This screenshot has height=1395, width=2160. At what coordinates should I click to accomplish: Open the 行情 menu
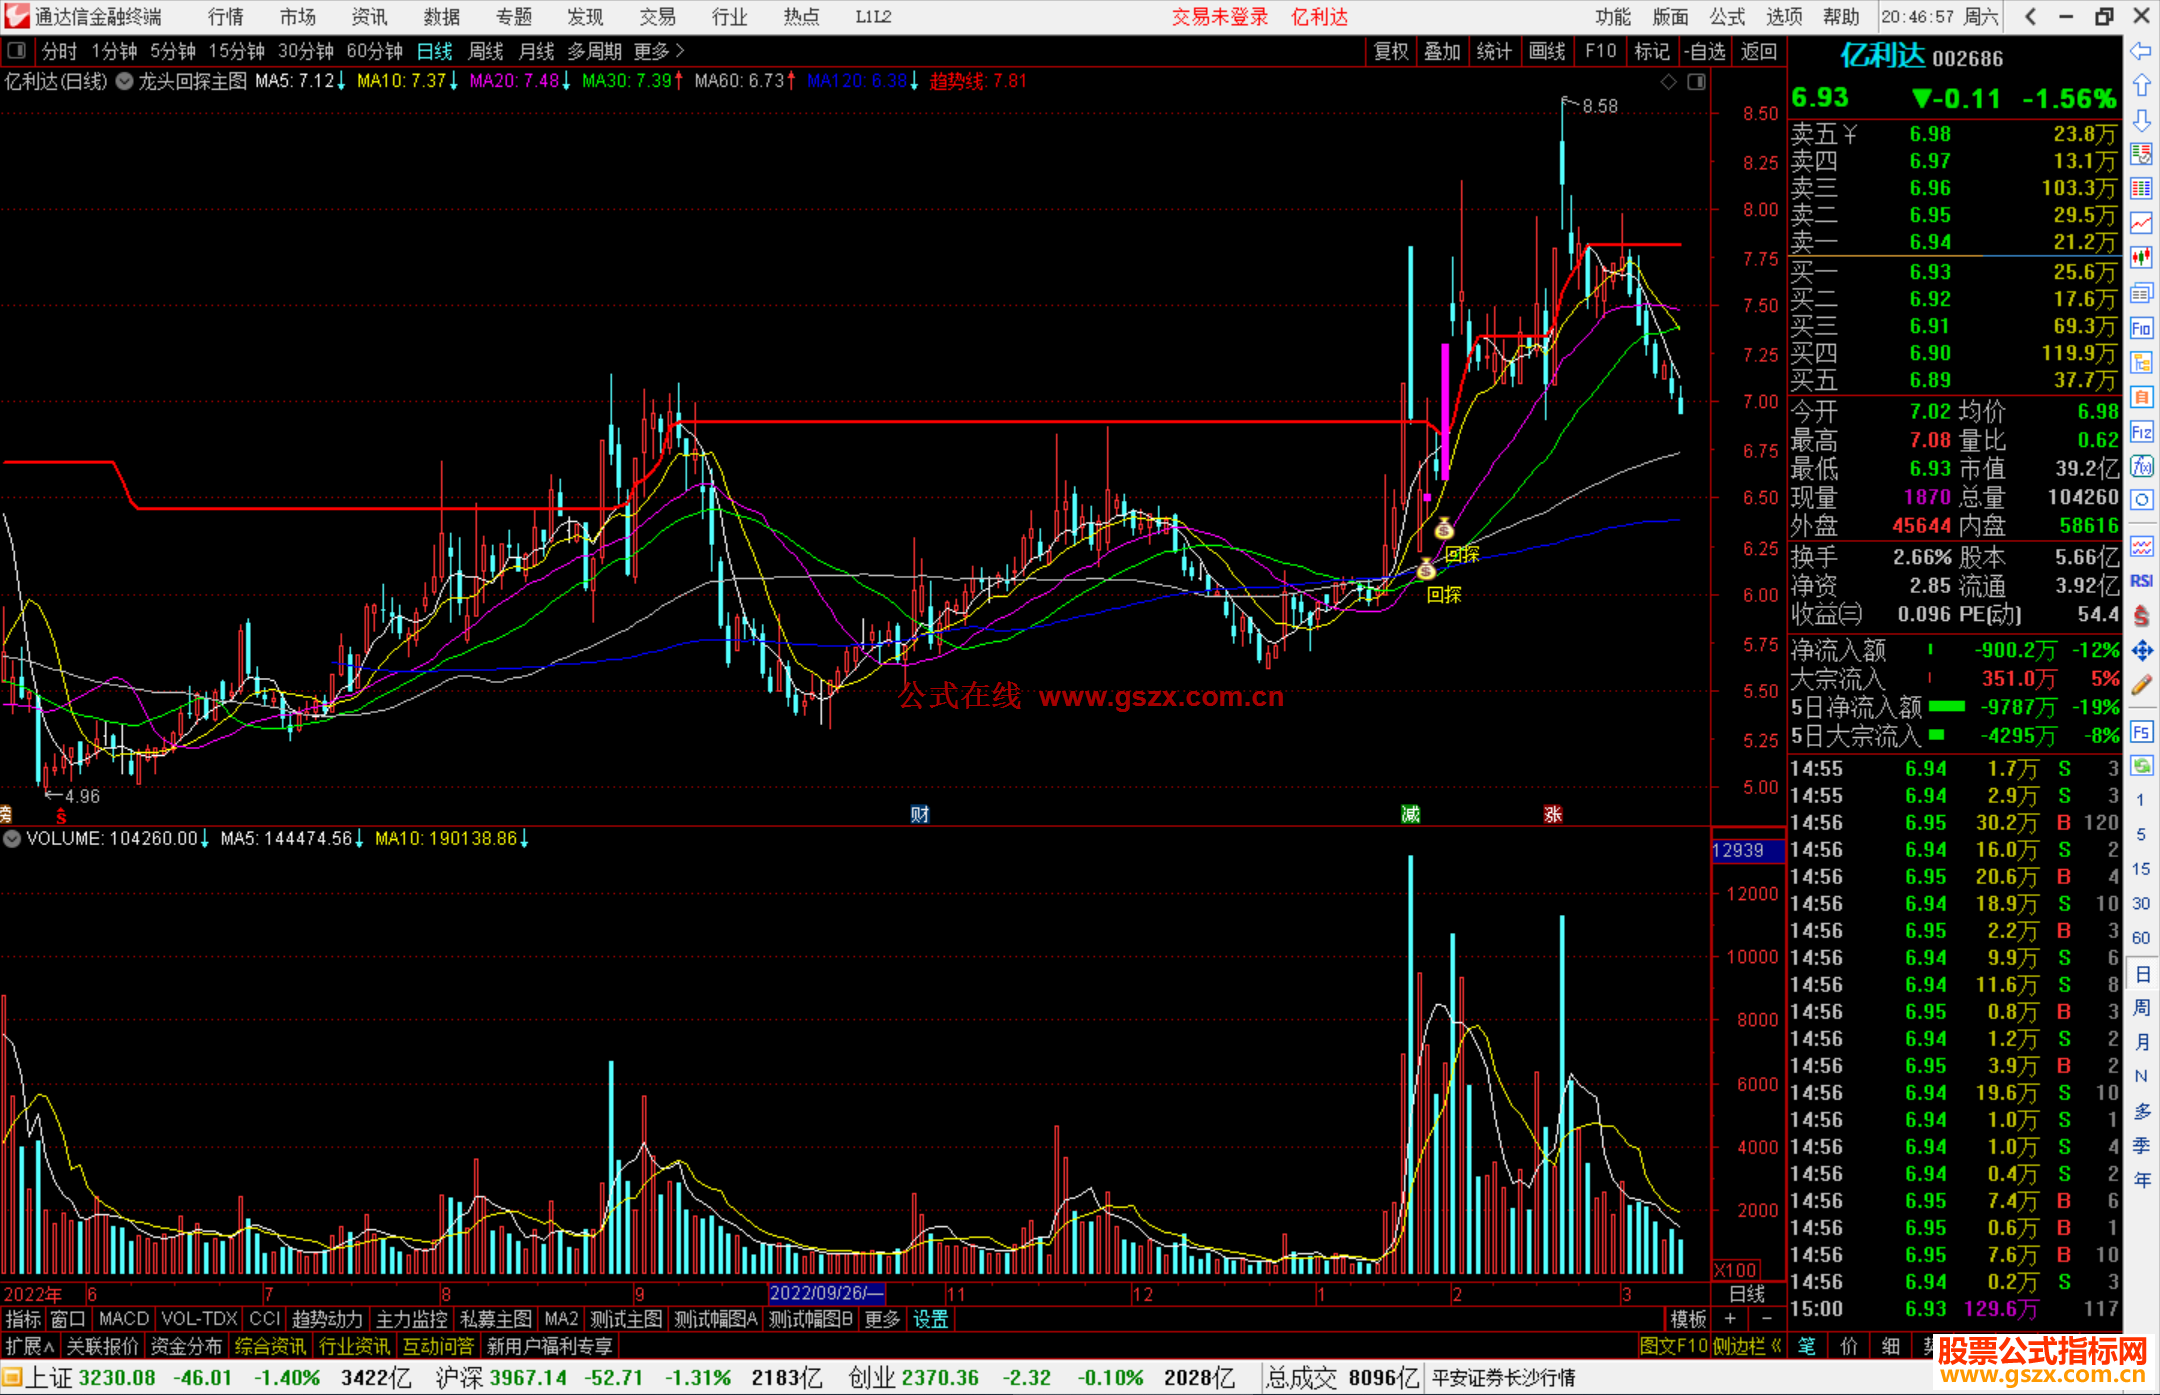225,16
